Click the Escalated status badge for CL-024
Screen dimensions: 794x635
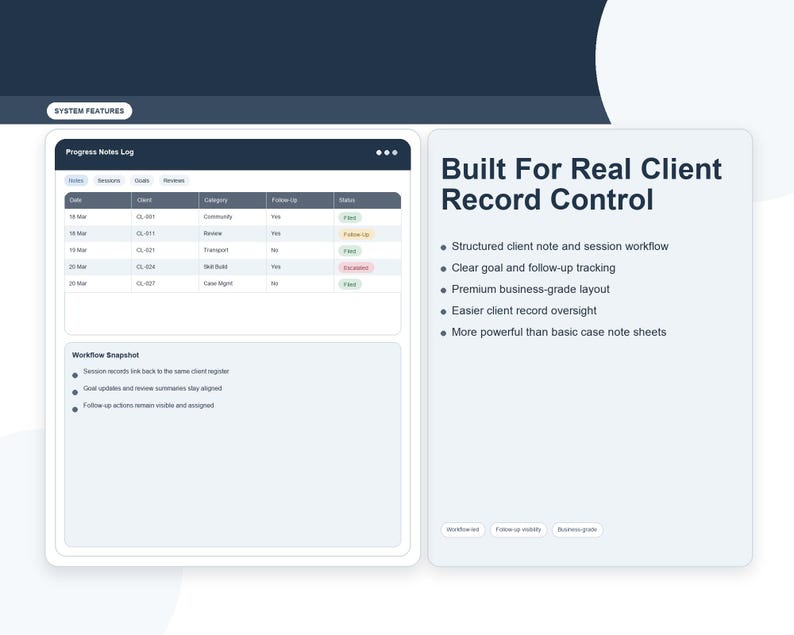(x=356, y=268)
